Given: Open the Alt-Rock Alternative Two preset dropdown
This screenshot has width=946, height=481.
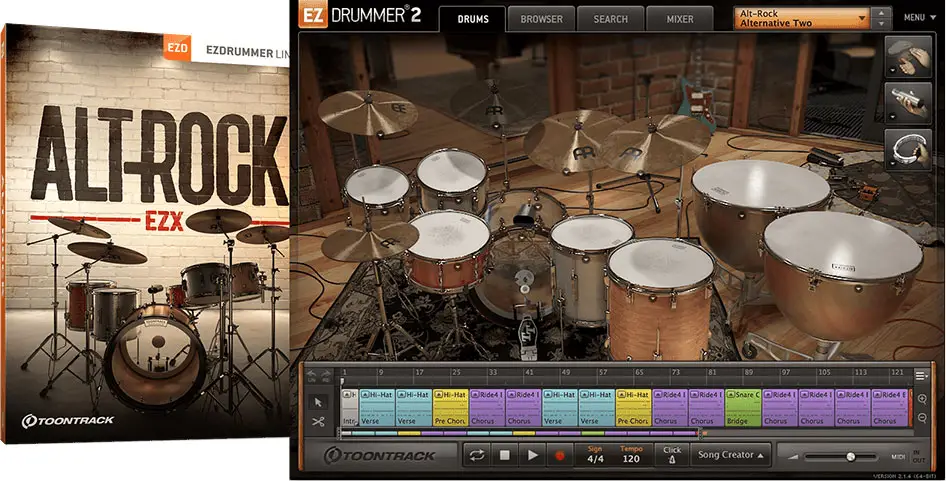Looking at the screenshot, I should [802, 18].
